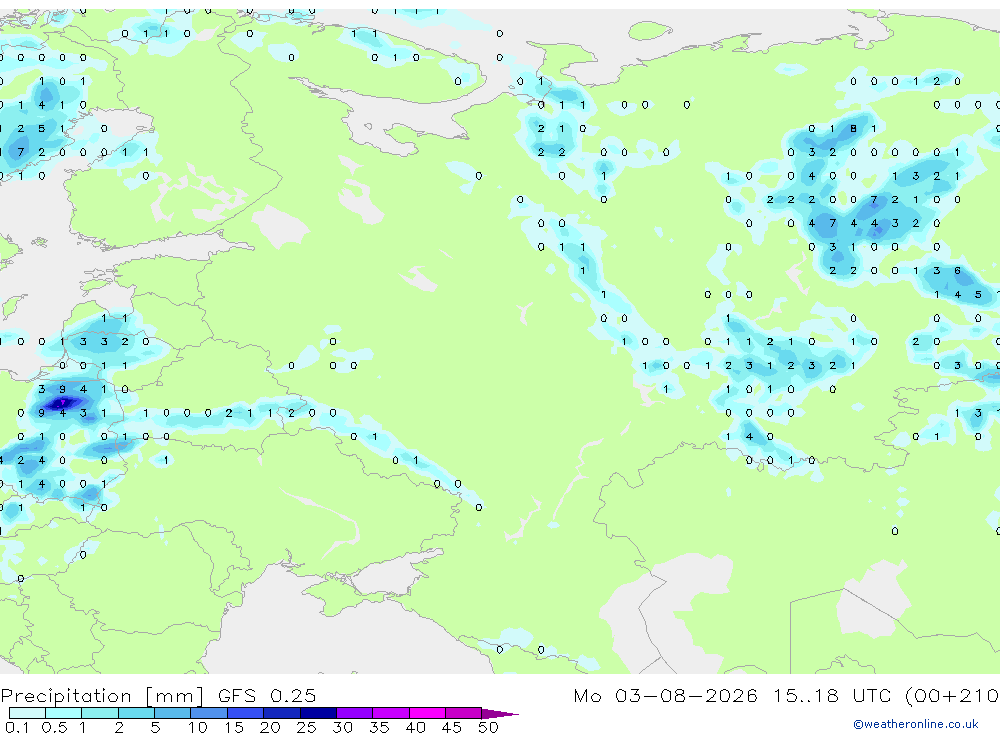
Task: Click the 0.1–0.5 mm lightest cyan legend swatch
Action: point(27,713)
